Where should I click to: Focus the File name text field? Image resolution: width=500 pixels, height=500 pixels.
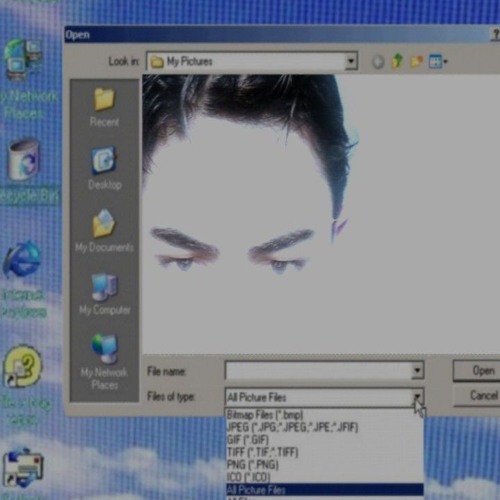tap(318, 370)
